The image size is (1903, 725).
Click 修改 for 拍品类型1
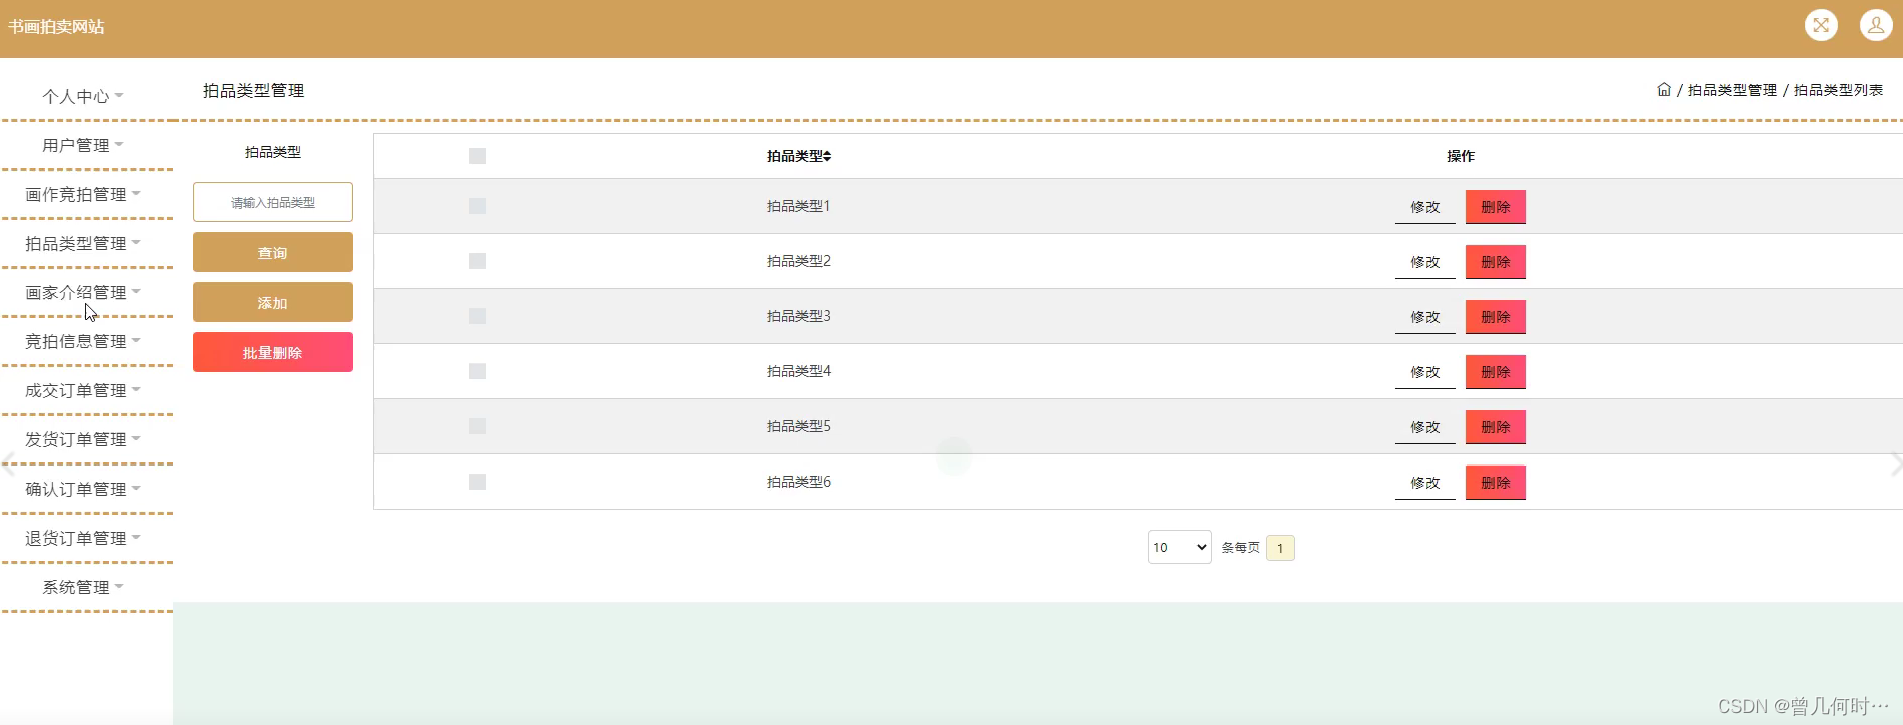pyautogui.click(x=1425, y=207)
